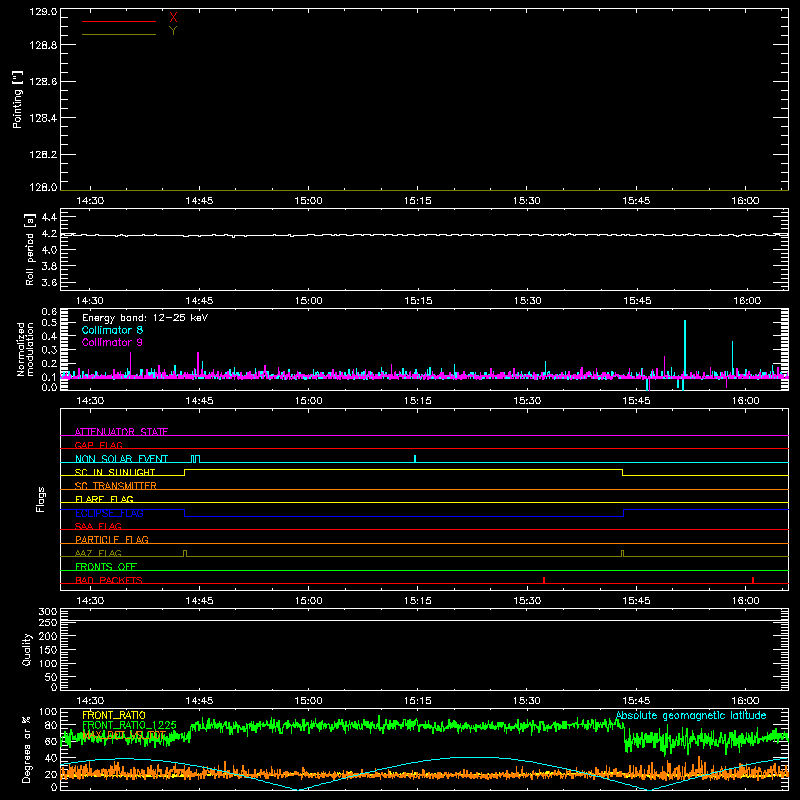Click the NON_SOLAR_EVENT double pulse near 14:45
The height and width of the screenshot is (800, 800).
tap(195, 459)
